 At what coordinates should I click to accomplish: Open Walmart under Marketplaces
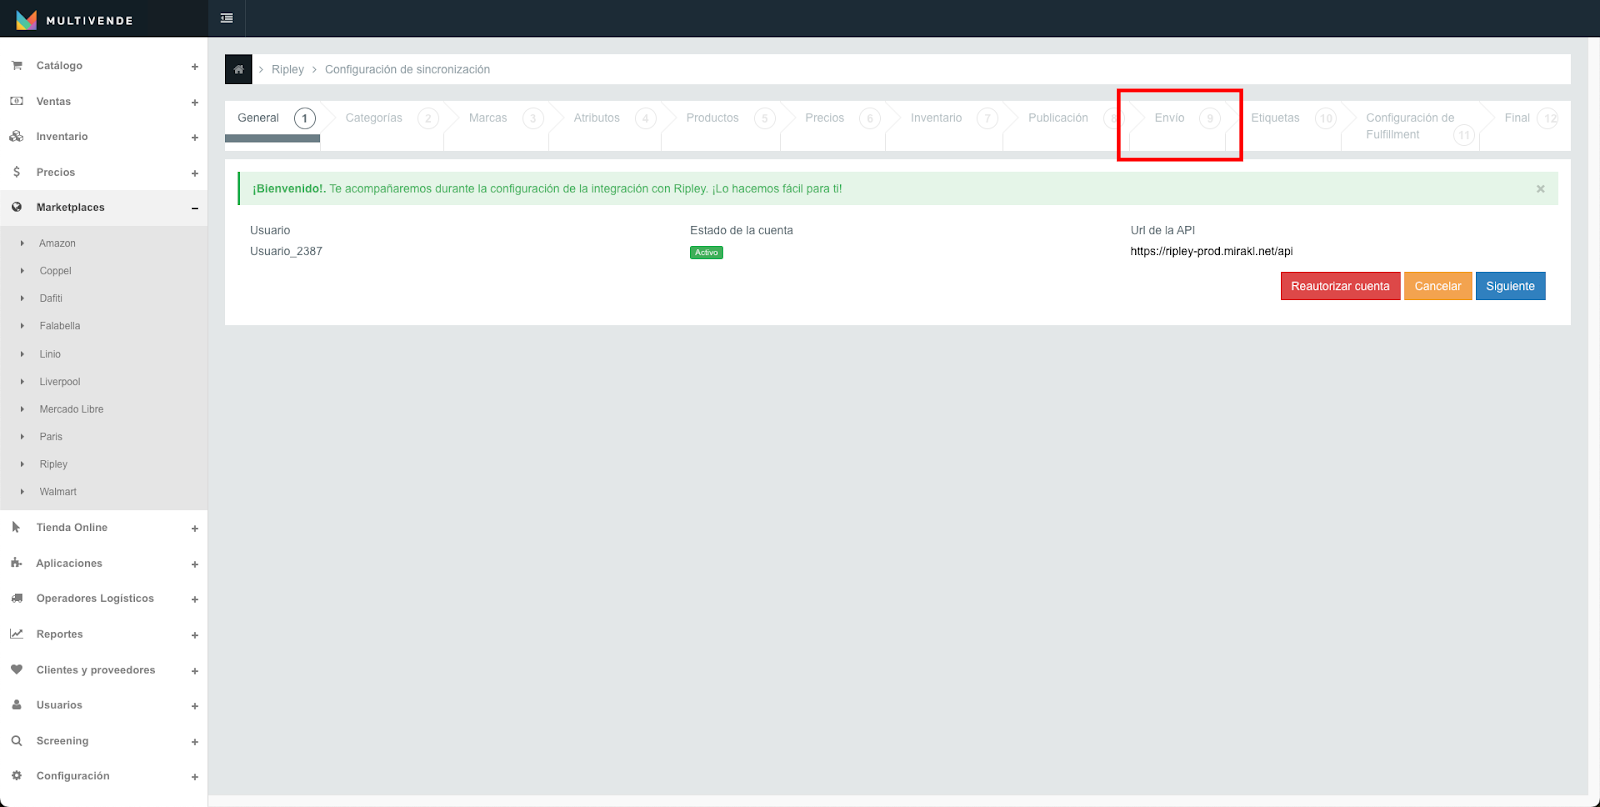[58, 492]
